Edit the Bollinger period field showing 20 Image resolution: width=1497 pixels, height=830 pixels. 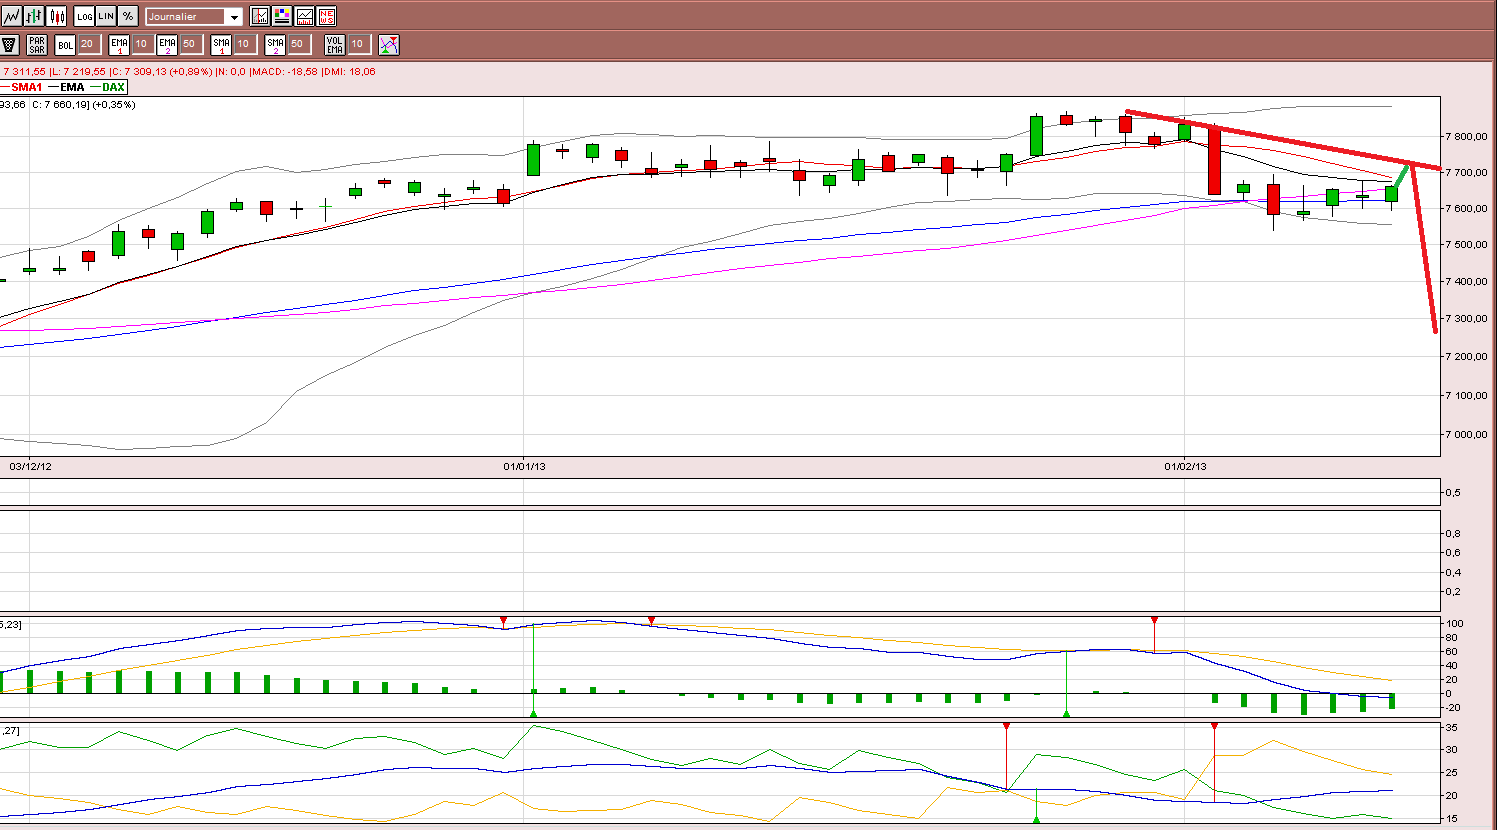(88, 44)
